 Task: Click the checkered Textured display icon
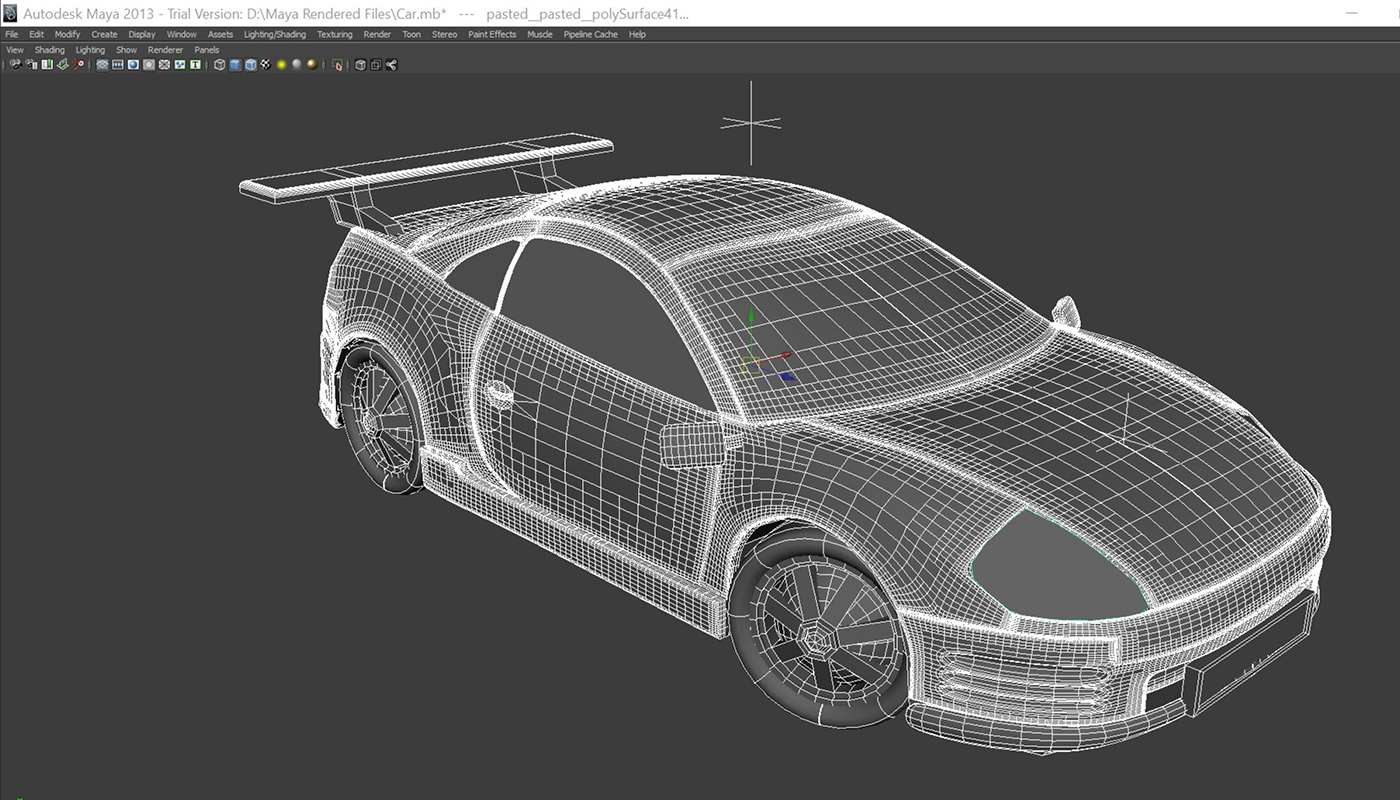266,65
